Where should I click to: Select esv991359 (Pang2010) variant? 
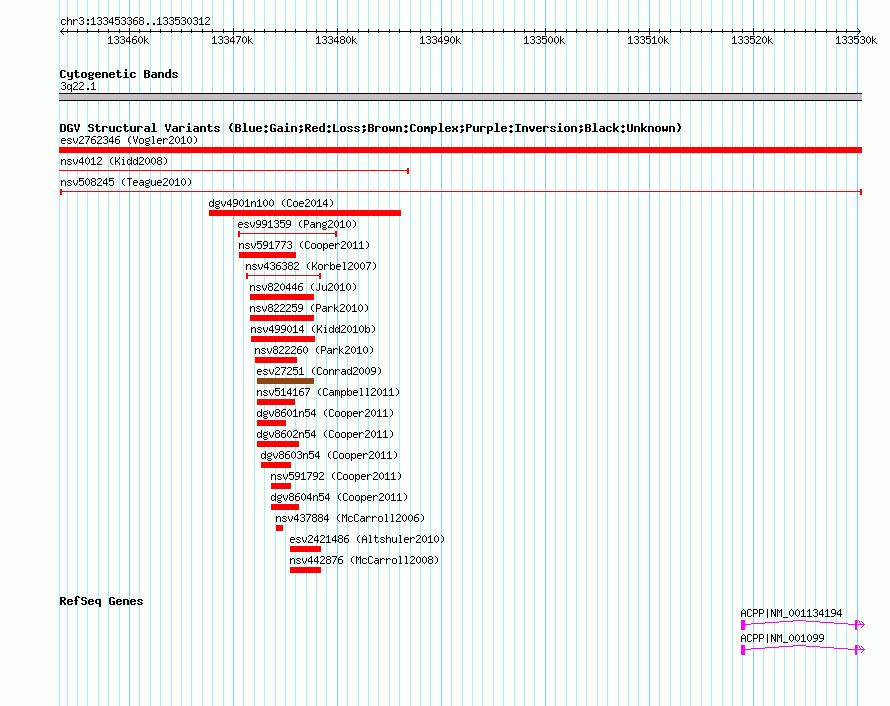coord(297,224)
